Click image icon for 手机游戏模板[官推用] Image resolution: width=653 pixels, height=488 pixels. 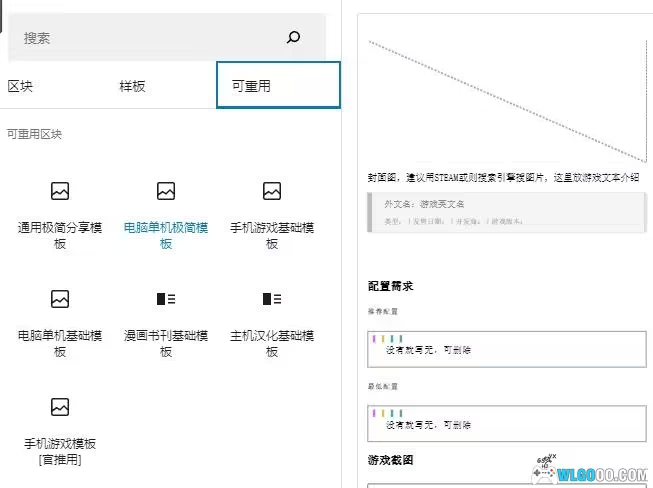coord(60,407)
